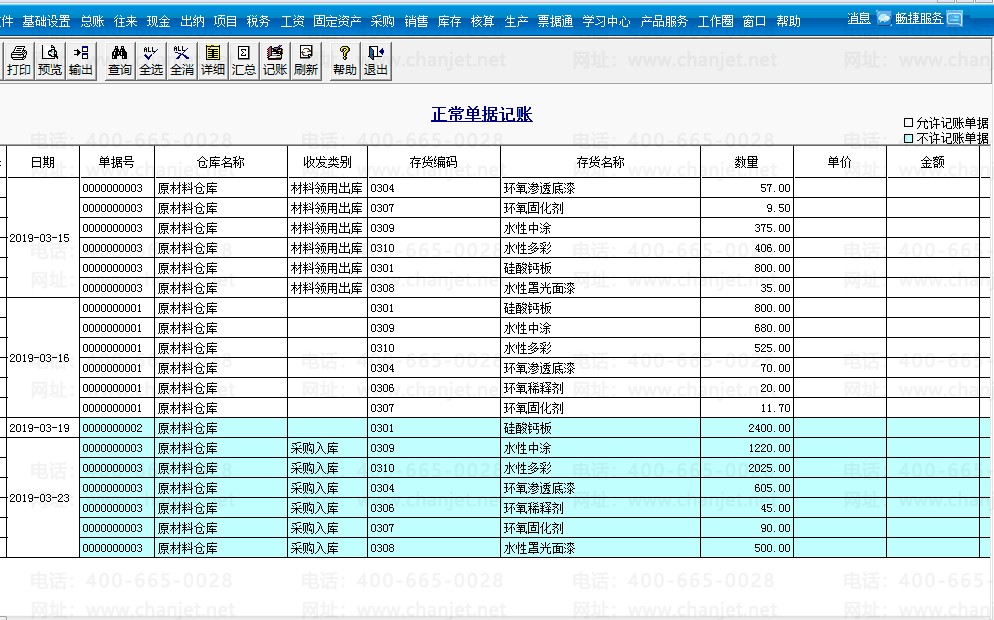
Task: Click the 允许记账单据 legend box
Action: tap(908, 123)
